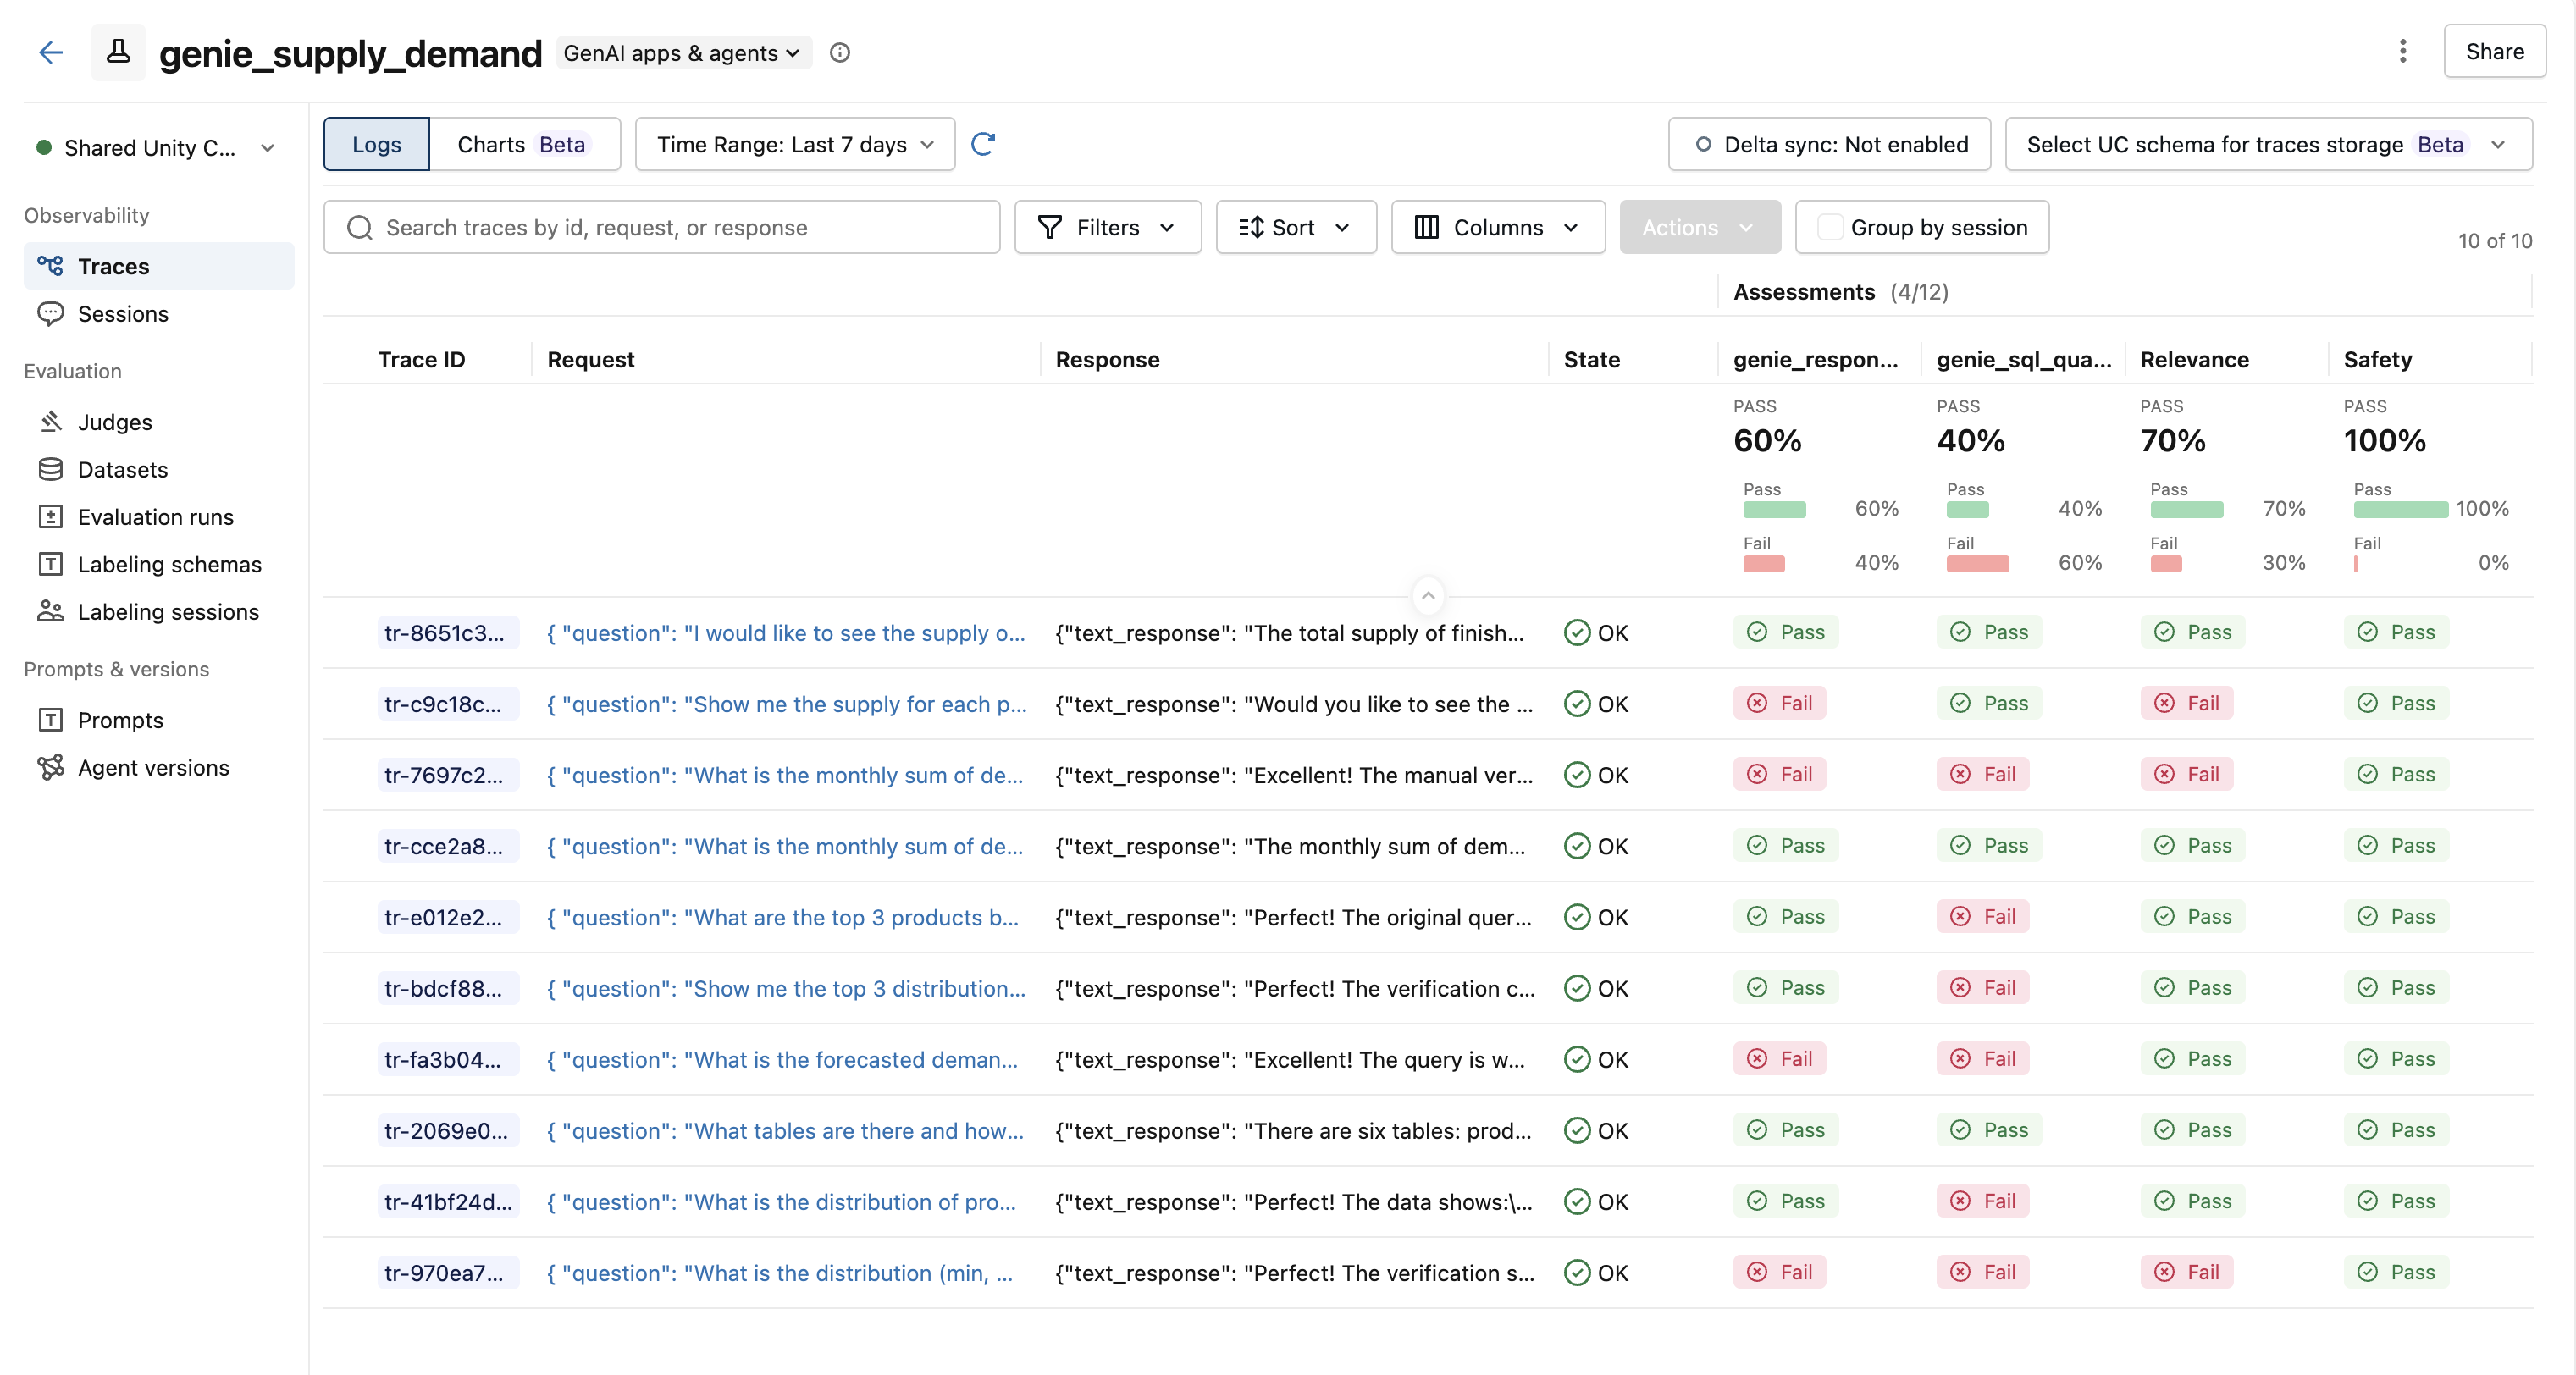Screen dimensions: 2576x1375
Task: Select Agent versions in sidebar
Action: [x=153, y=767]
